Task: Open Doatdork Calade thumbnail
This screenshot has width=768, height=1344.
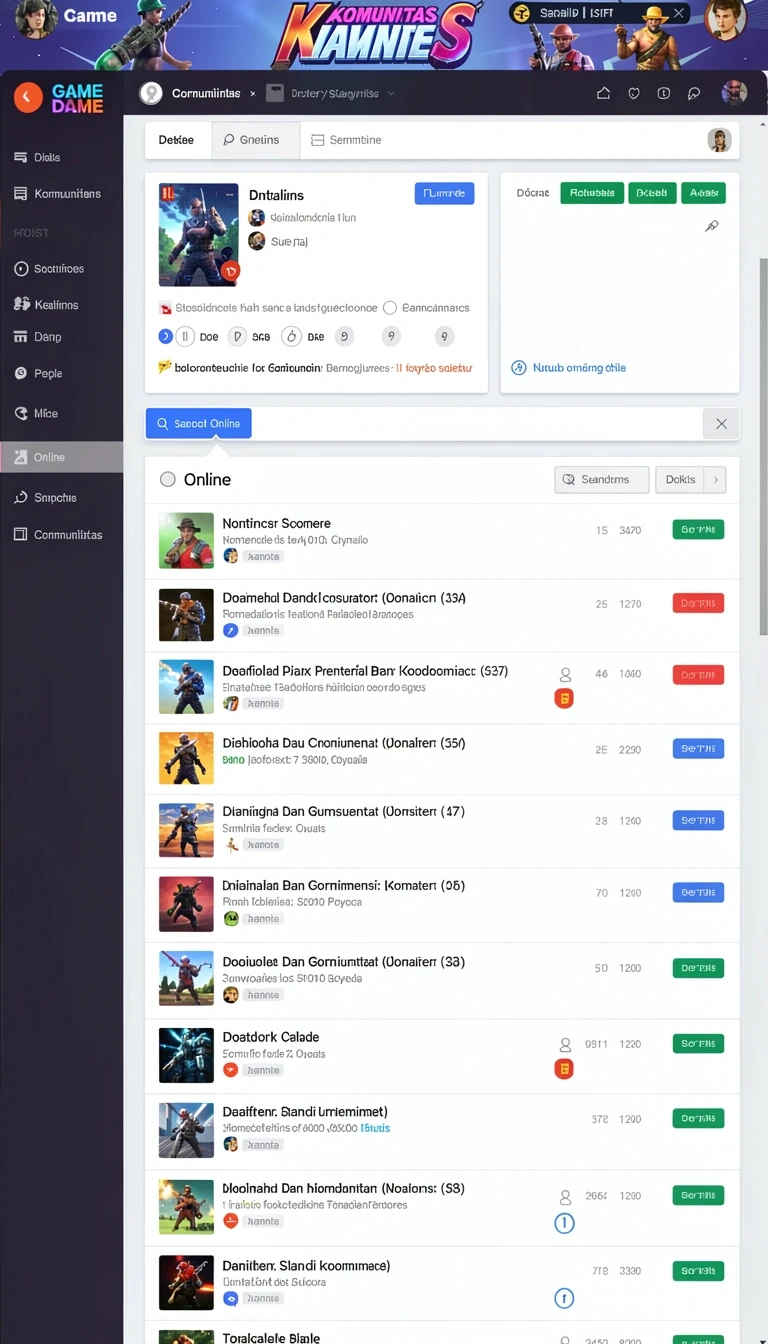Action: pyautogui.click(x=186, y=1055)
